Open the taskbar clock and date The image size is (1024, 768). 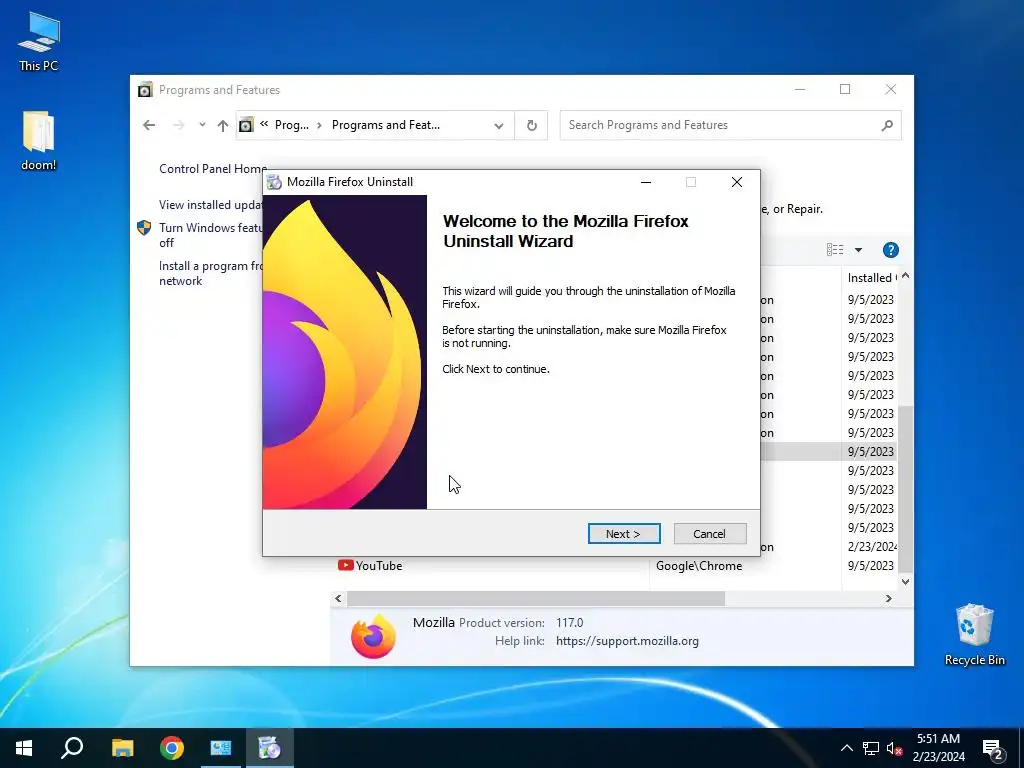pos(938,748)
